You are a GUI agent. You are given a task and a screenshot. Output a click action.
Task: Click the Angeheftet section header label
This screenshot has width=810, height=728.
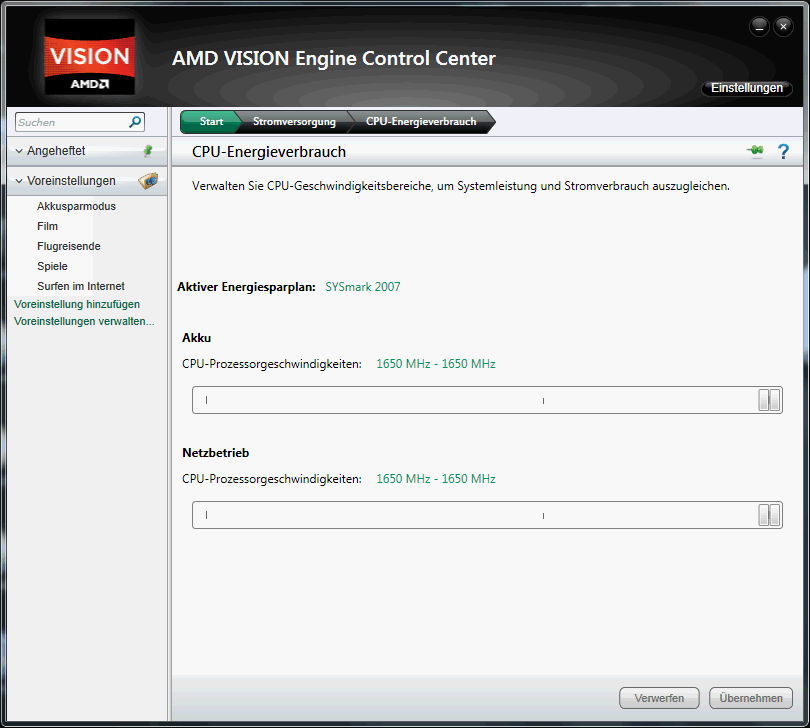56,151
